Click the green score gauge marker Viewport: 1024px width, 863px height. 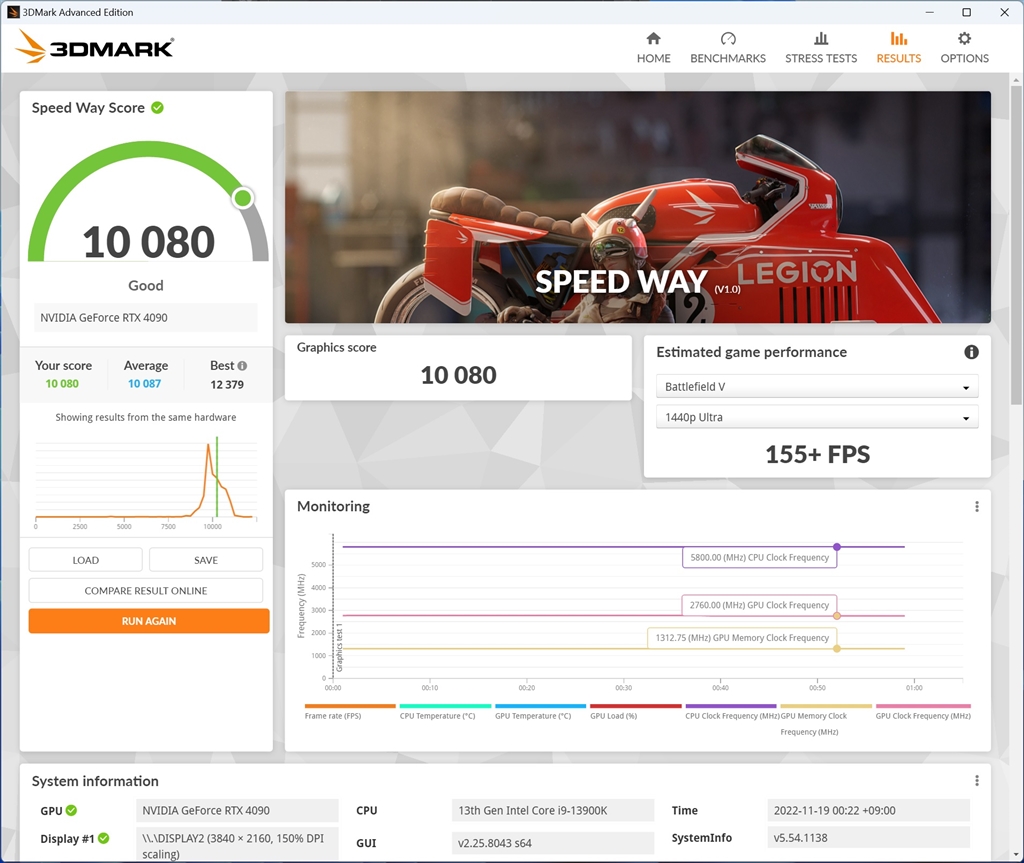click(x=242, y=198)
